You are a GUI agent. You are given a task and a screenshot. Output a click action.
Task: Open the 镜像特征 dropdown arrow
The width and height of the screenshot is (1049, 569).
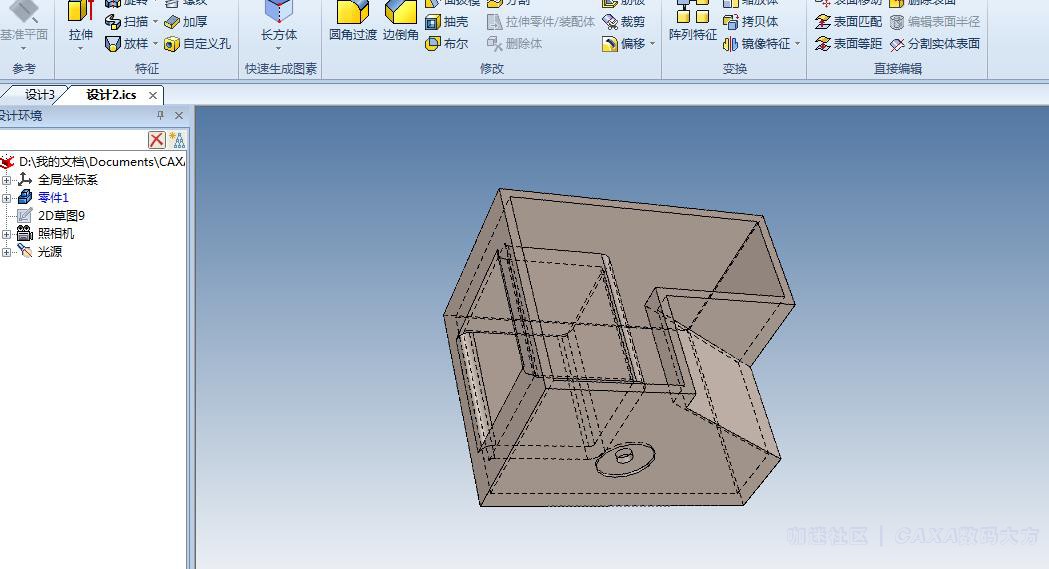click(x=797, y=44)
